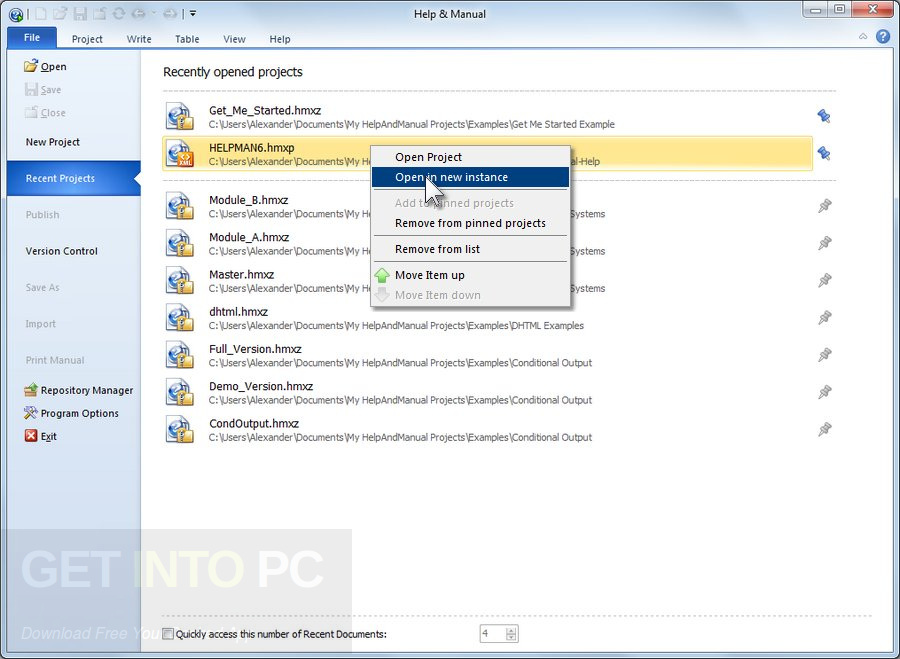Click the floppy disk save icon in title bar
The height and width of the screenshot is (659, 900).
click(80, 13)
